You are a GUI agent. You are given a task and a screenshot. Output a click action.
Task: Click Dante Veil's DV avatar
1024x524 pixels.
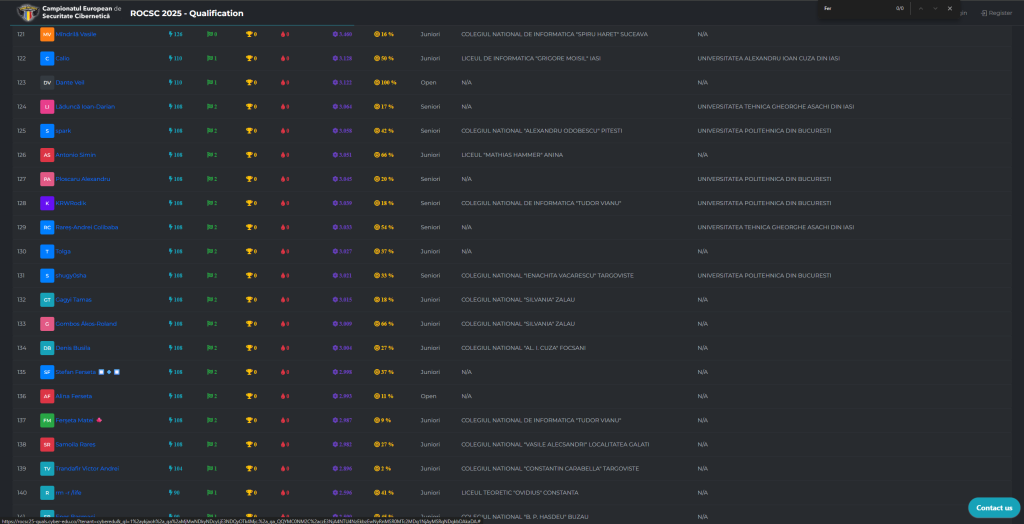[x=47, y=82]
